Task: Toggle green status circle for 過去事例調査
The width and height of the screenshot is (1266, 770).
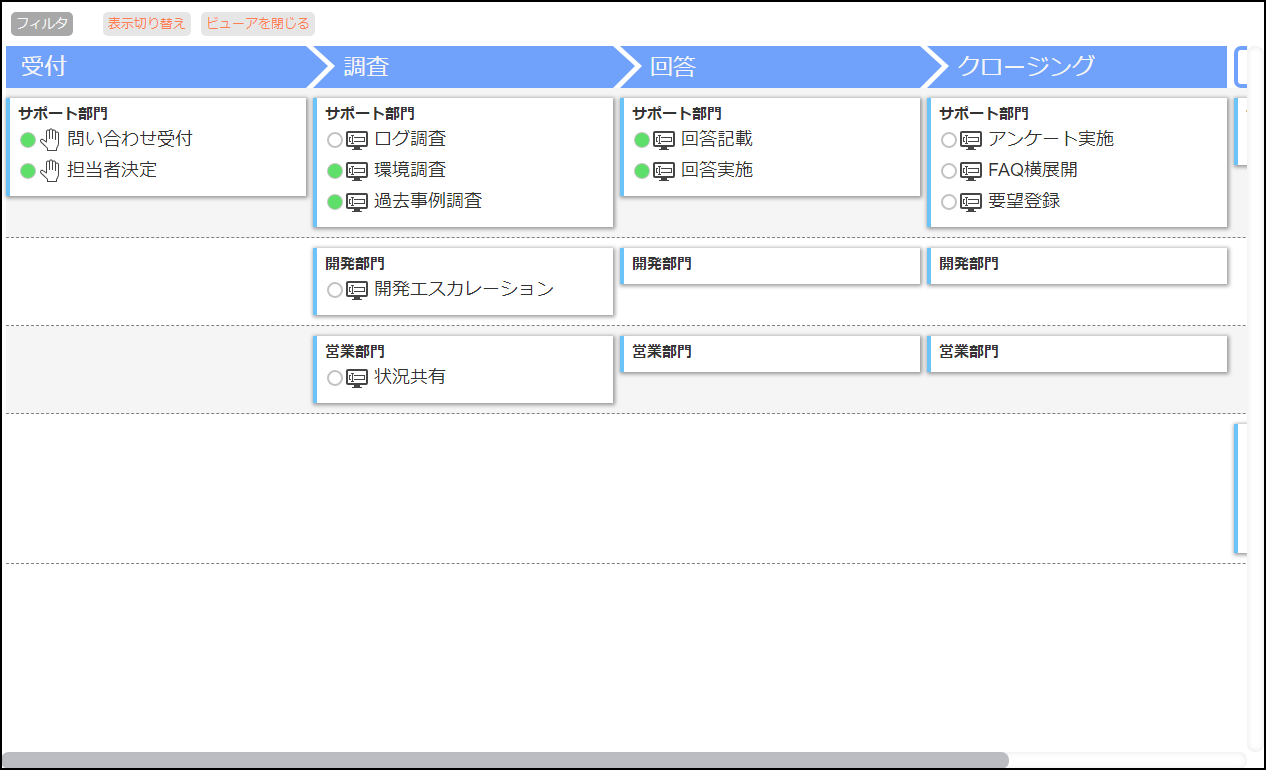Action: point(335,202)
